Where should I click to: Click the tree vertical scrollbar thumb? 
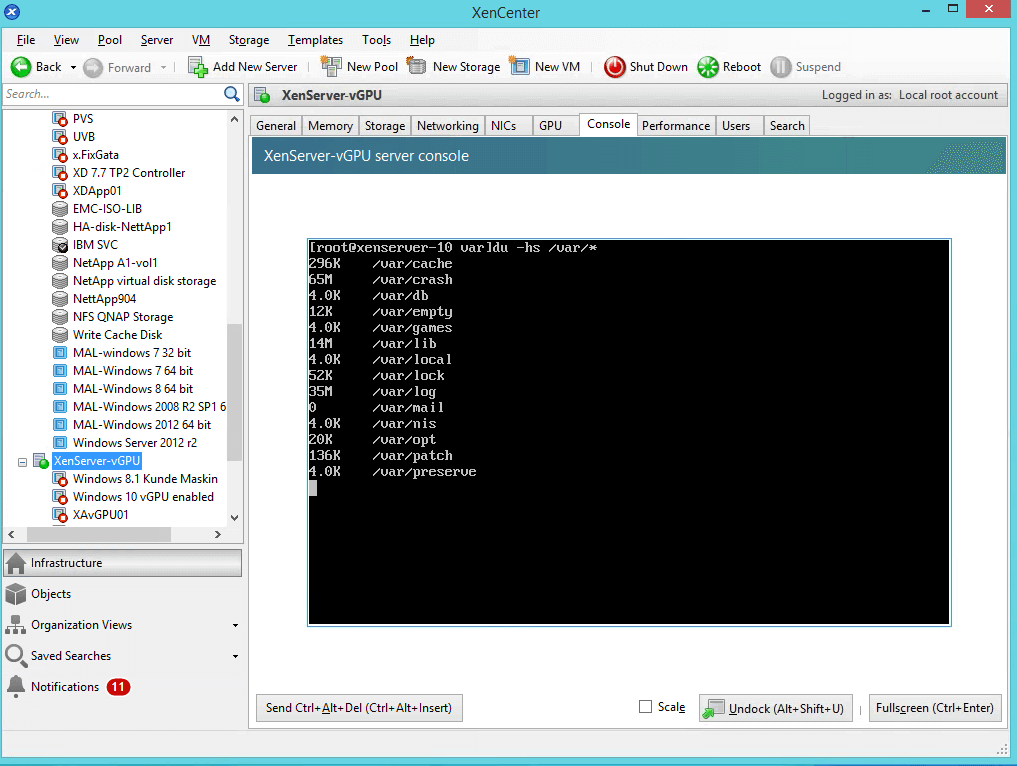click(x=234, y=392)
